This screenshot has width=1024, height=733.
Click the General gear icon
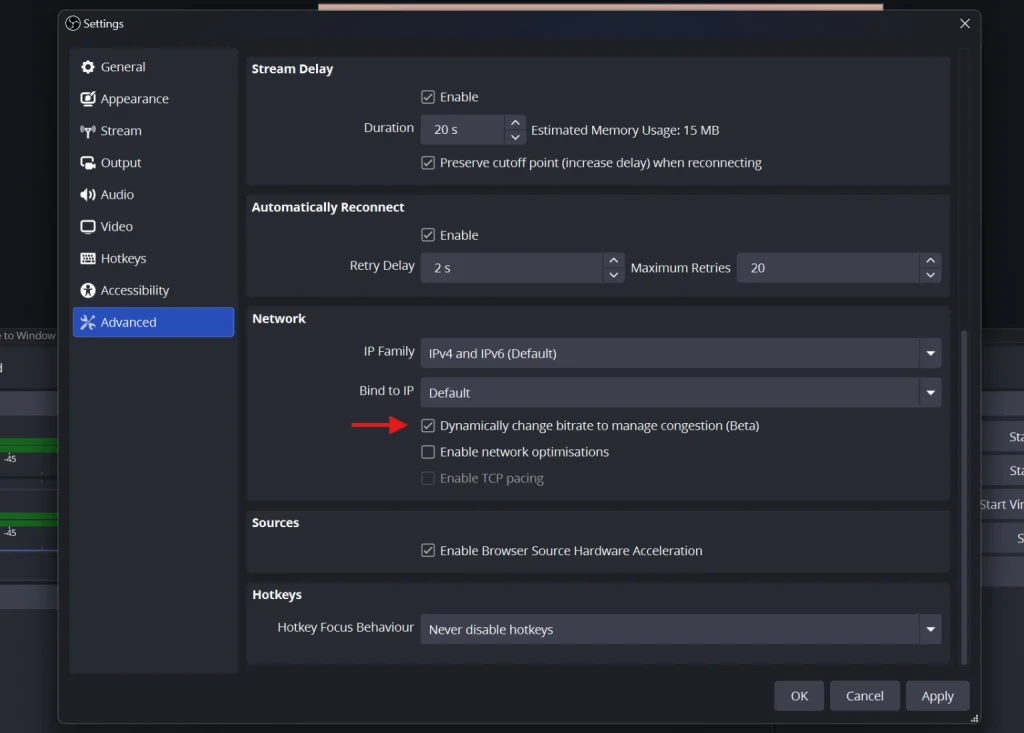point(88,67)
